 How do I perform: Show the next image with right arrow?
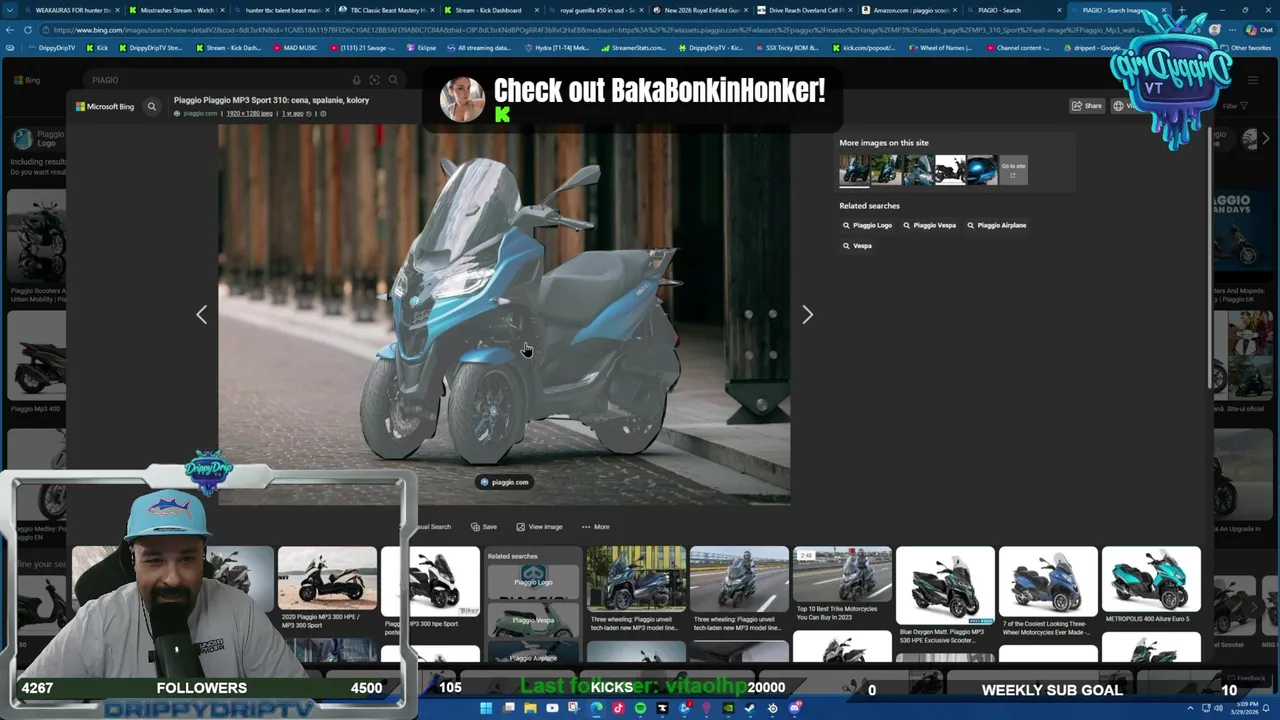[x=807, y=315]
